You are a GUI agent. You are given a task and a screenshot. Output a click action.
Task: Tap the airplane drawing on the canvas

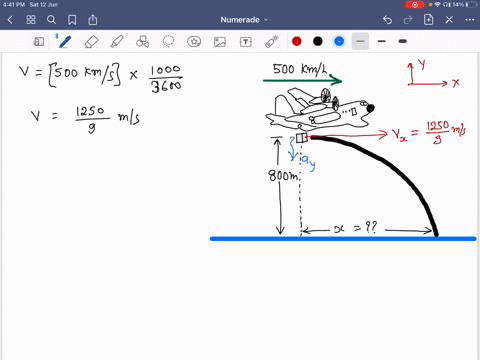pos(320,108)
